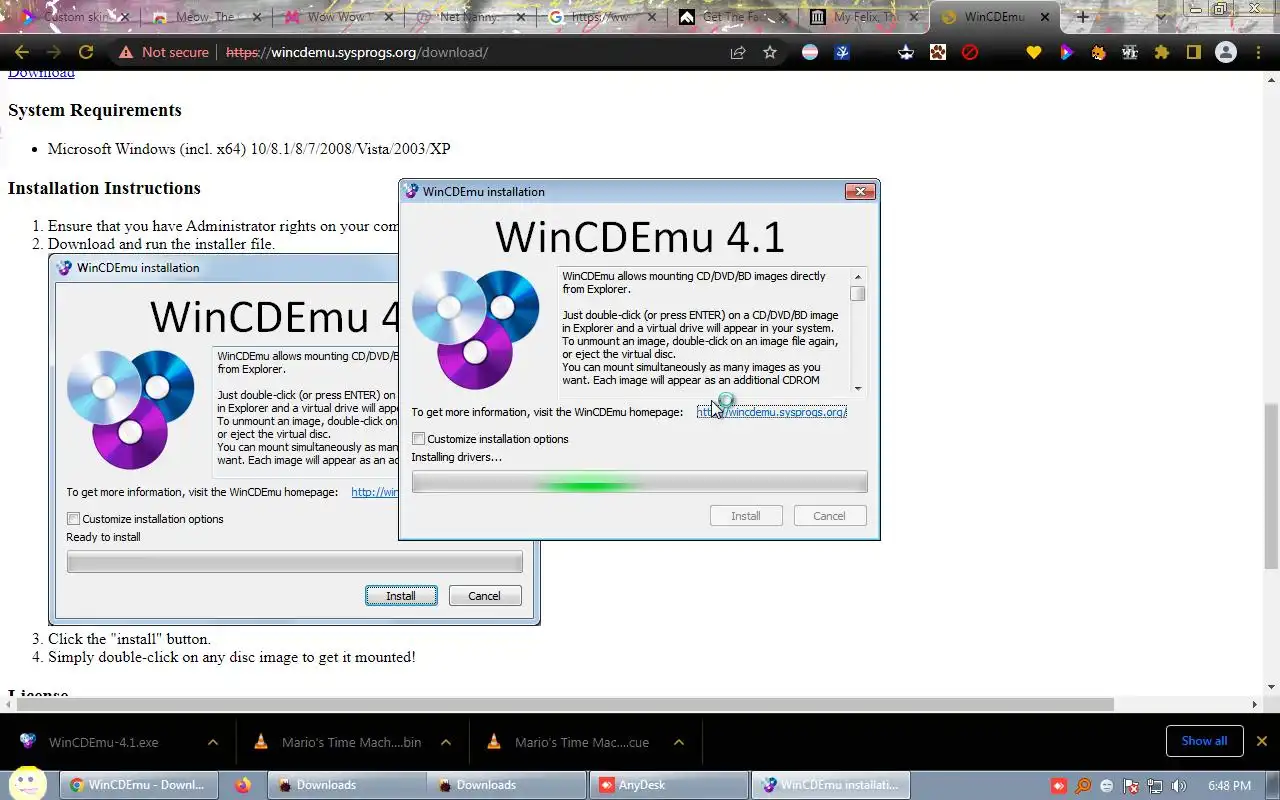Screen dimensions: 1280x800
Task: Close the downloads shelf bar
Action: [x=1261, y=741]
